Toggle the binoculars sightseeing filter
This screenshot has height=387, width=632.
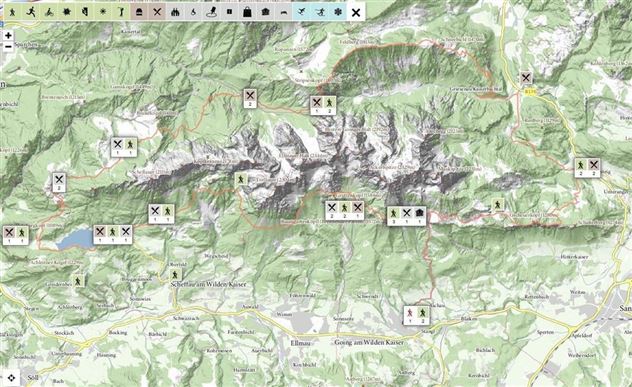point(175,12)
